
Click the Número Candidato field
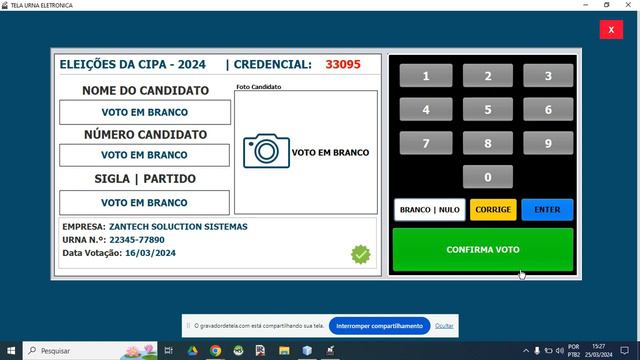pos(144,155)
